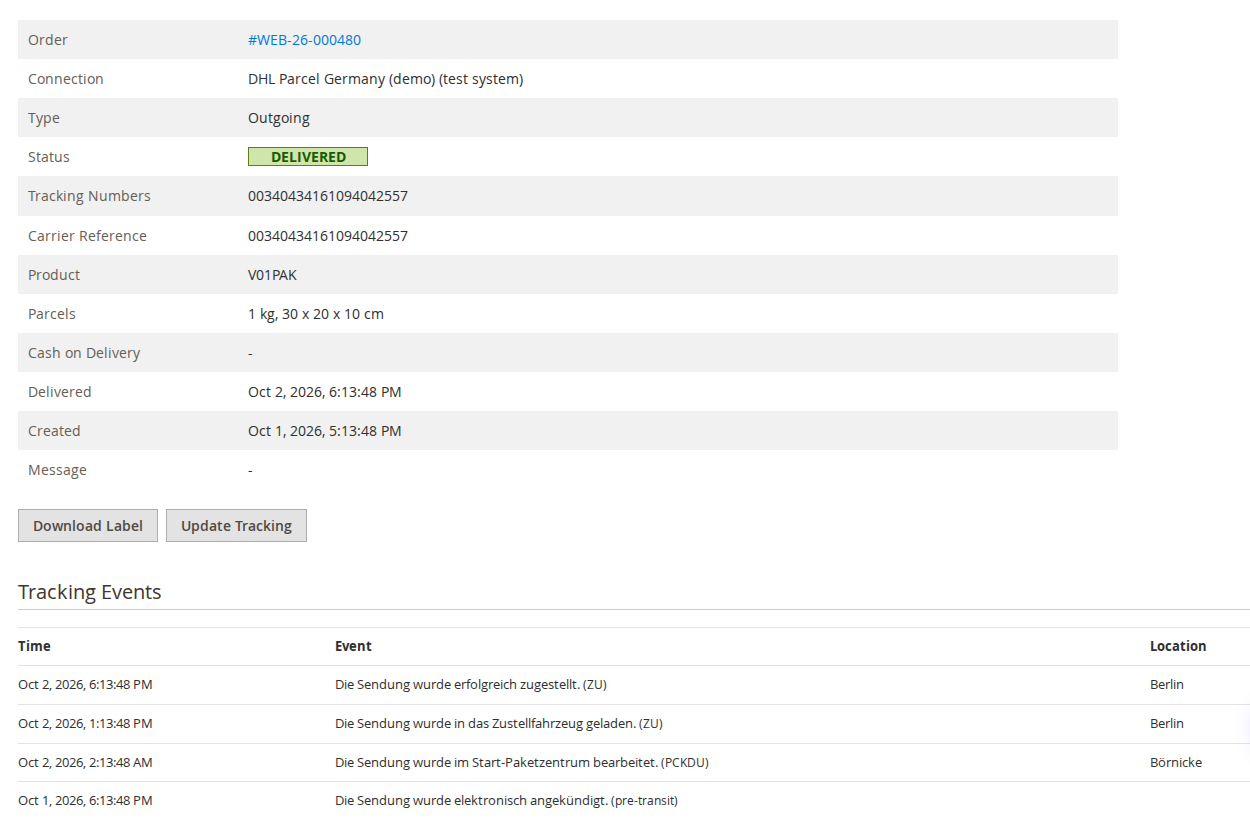This screenshot has width=1250, height=820.
Task: Click the Status row label
Action: (49, 157)
